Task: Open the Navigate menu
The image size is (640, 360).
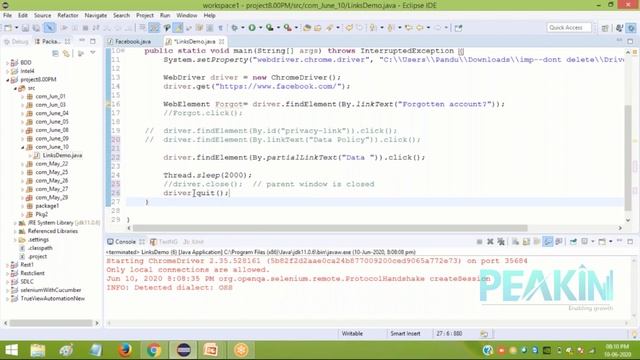Action: (96, 15)
